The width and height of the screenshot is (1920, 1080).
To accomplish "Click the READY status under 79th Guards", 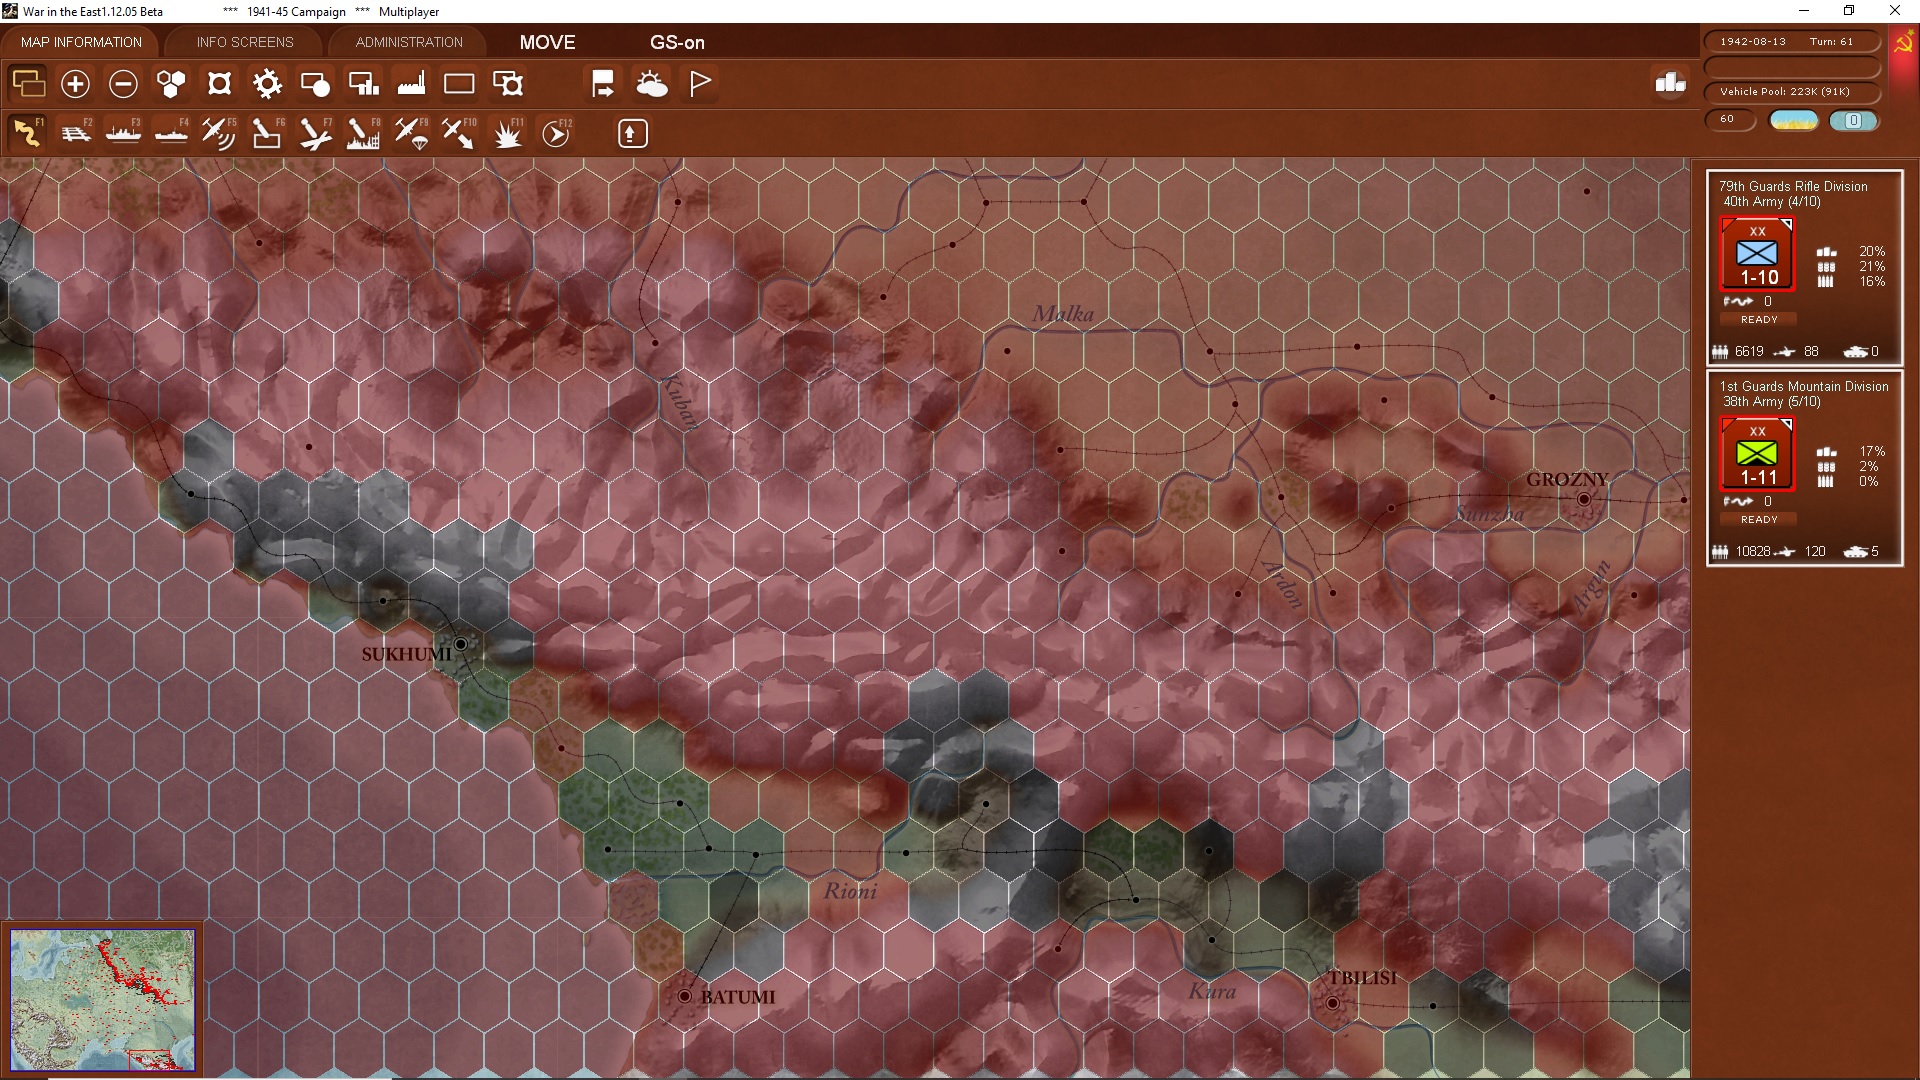I will pyautogui.click(x=1759, y=320).
